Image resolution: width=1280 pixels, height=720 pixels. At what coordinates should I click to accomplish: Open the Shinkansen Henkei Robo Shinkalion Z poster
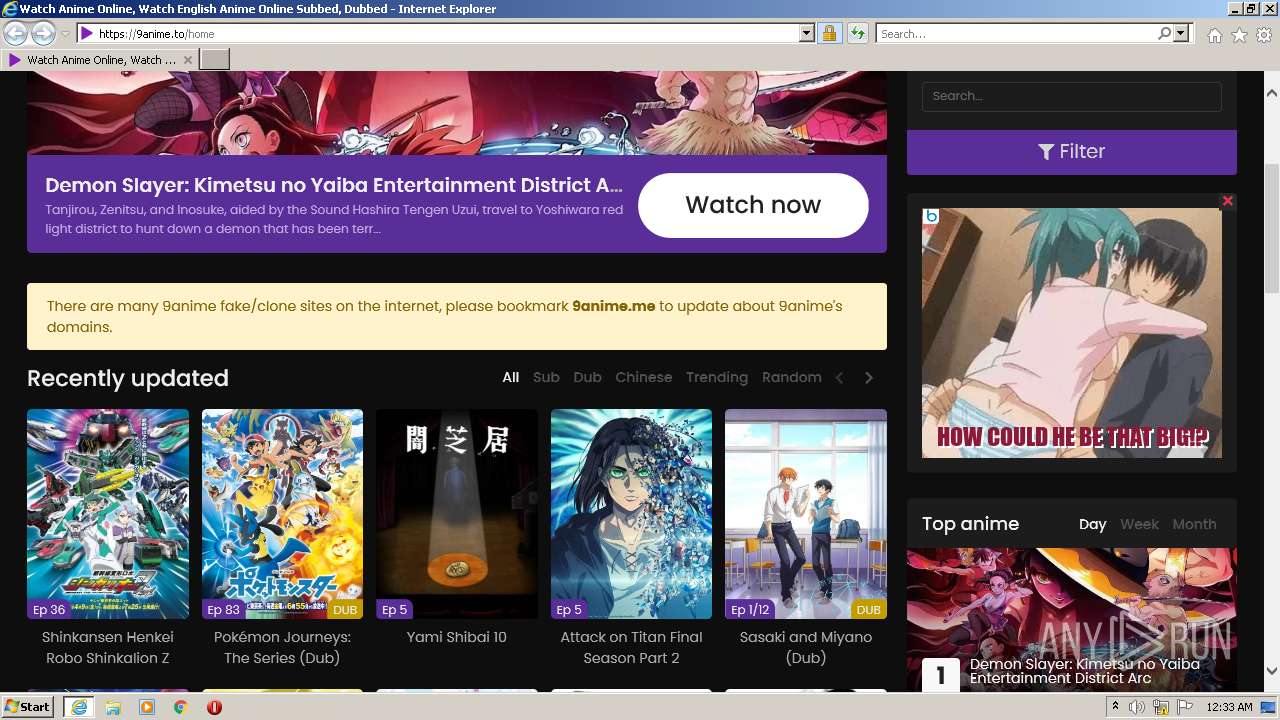coord(108,514)
